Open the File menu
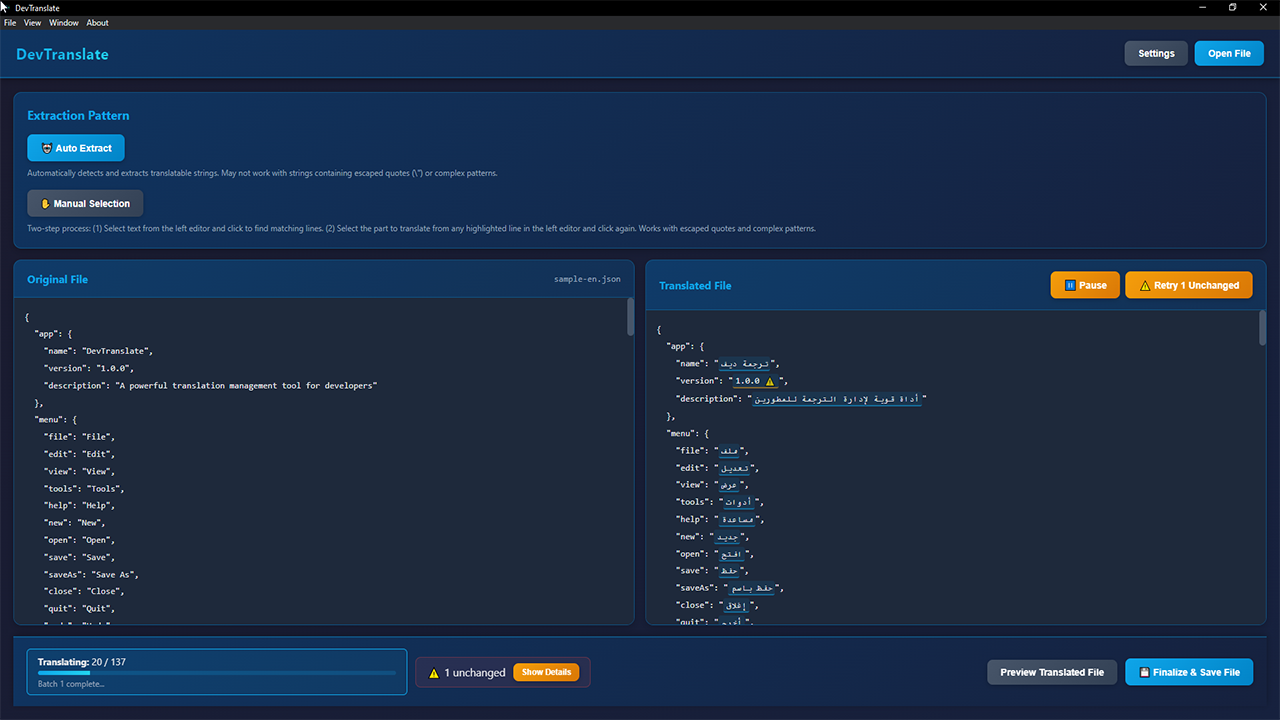 pos(10,23)
